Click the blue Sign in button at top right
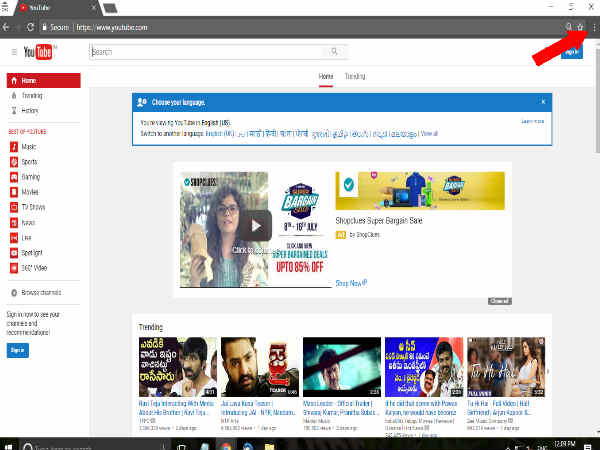 point(572,51)
